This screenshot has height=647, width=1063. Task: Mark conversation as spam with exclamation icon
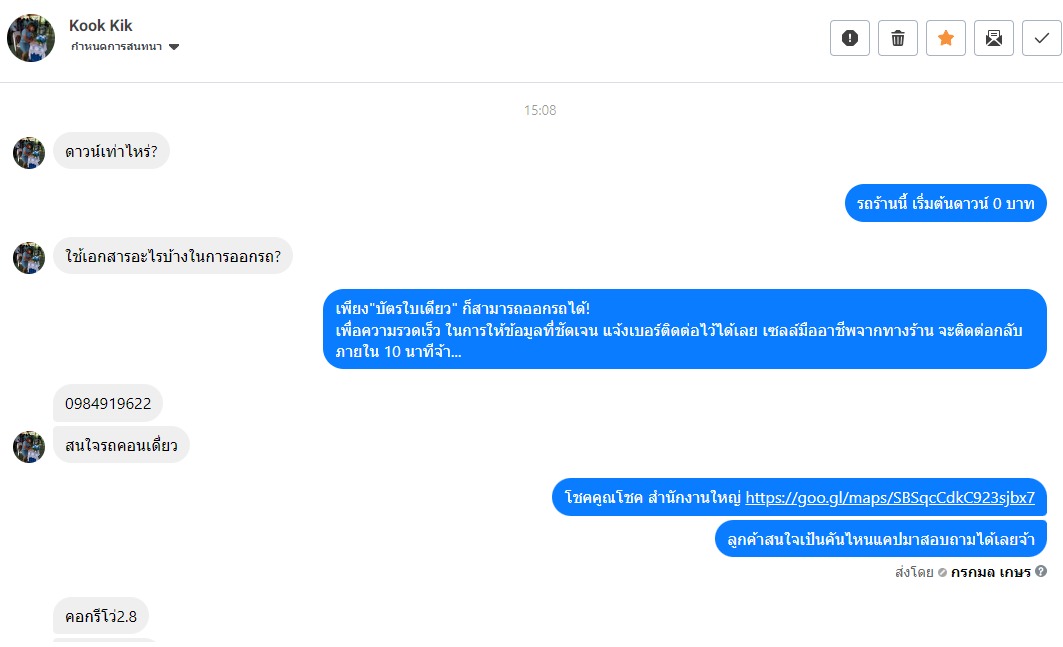849,38
